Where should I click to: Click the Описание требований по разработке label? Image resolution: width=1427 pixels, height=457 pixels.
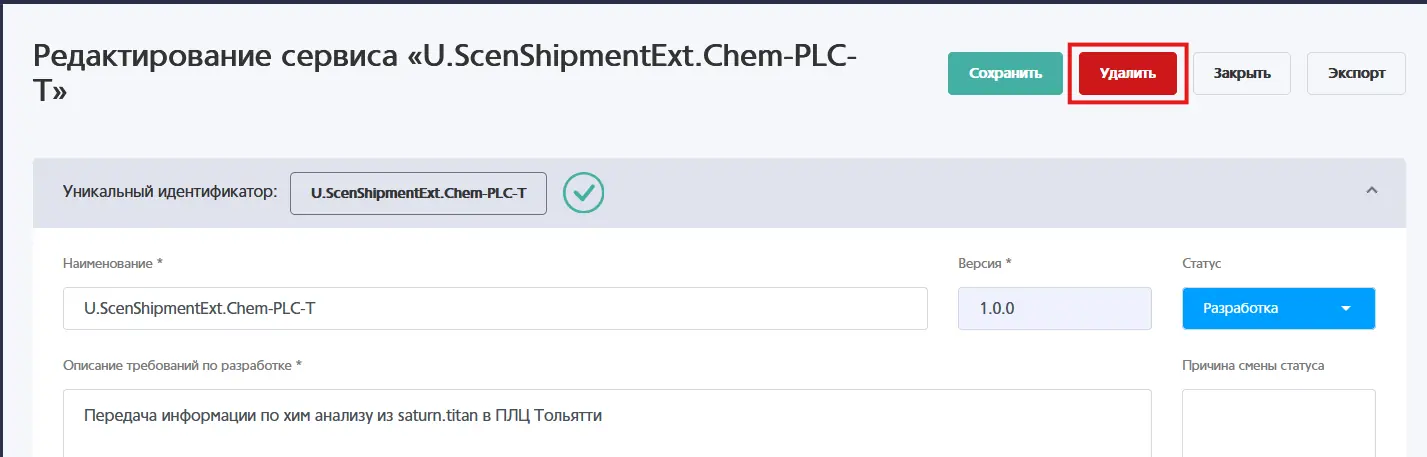[182, 365]
